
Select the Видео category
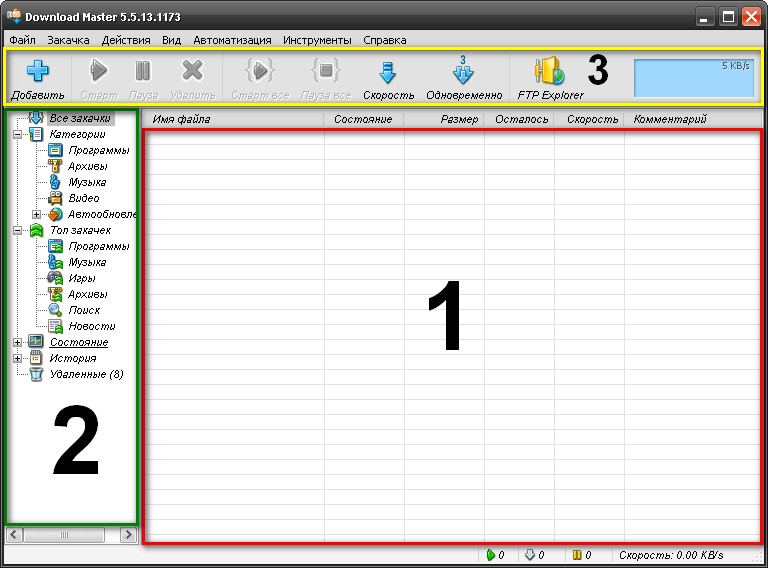pyautogui.click(x=84, y=198)
